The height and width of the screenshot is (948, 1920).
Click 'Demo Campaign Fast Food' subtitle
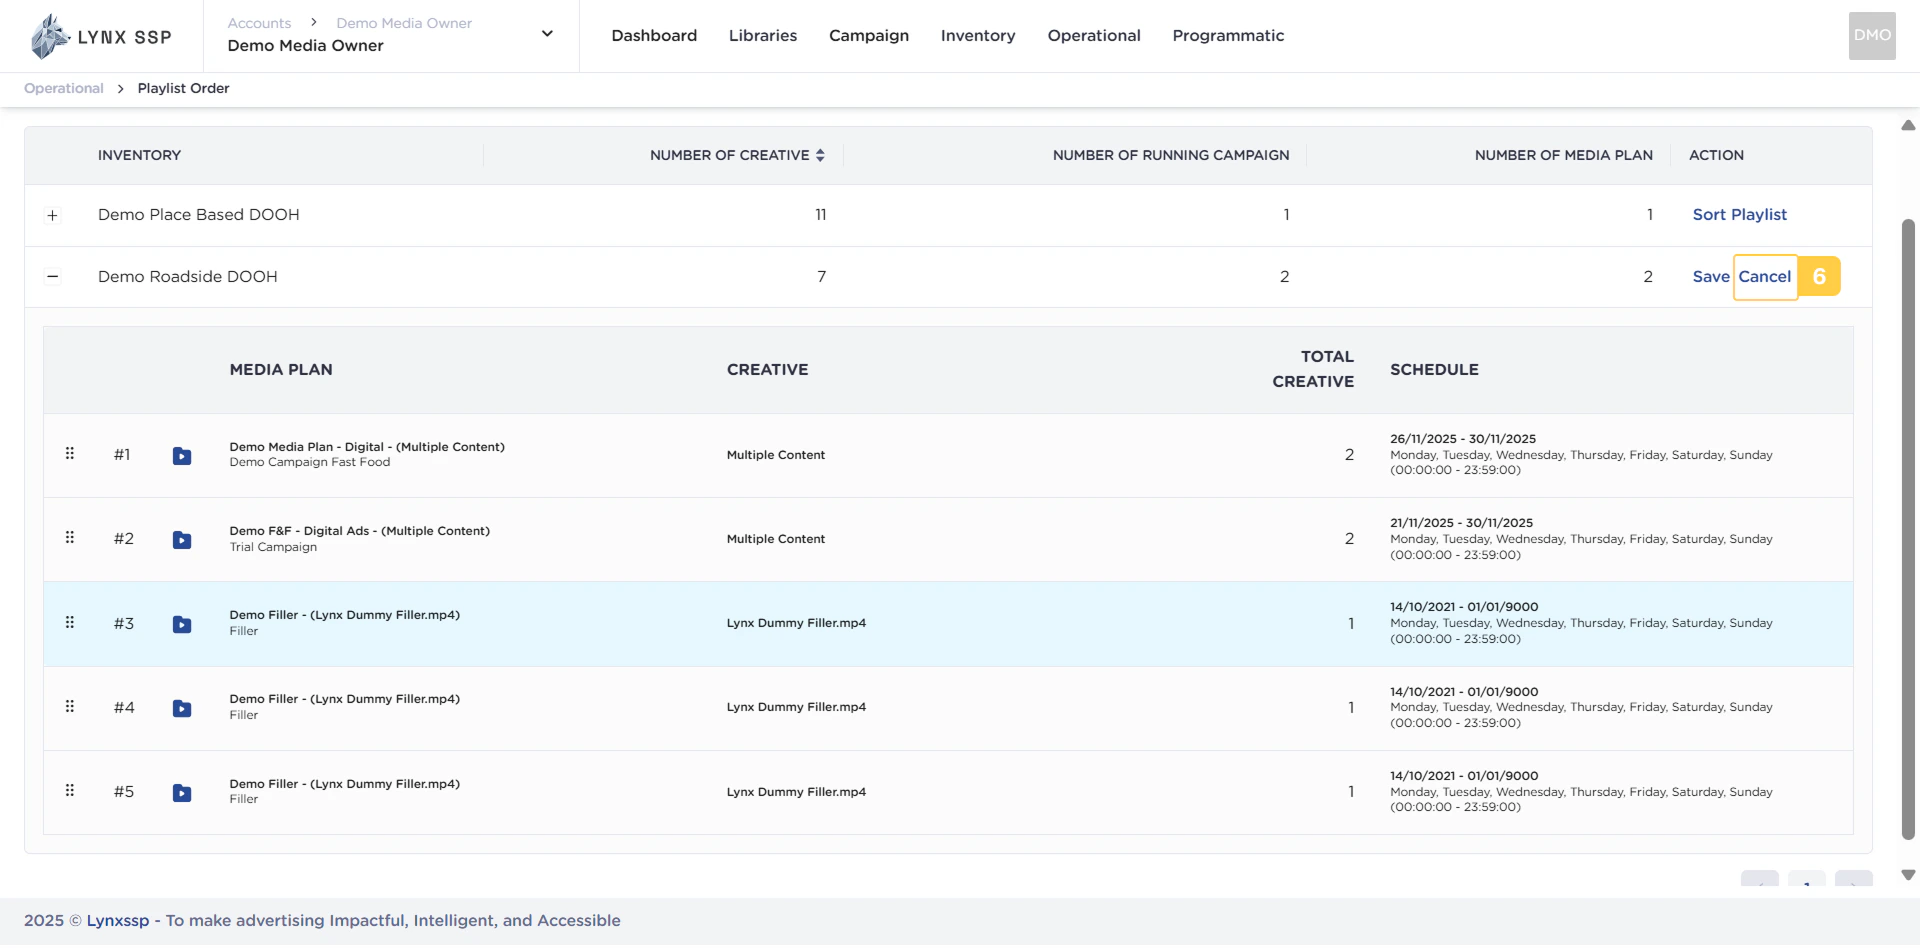[310, 462]
